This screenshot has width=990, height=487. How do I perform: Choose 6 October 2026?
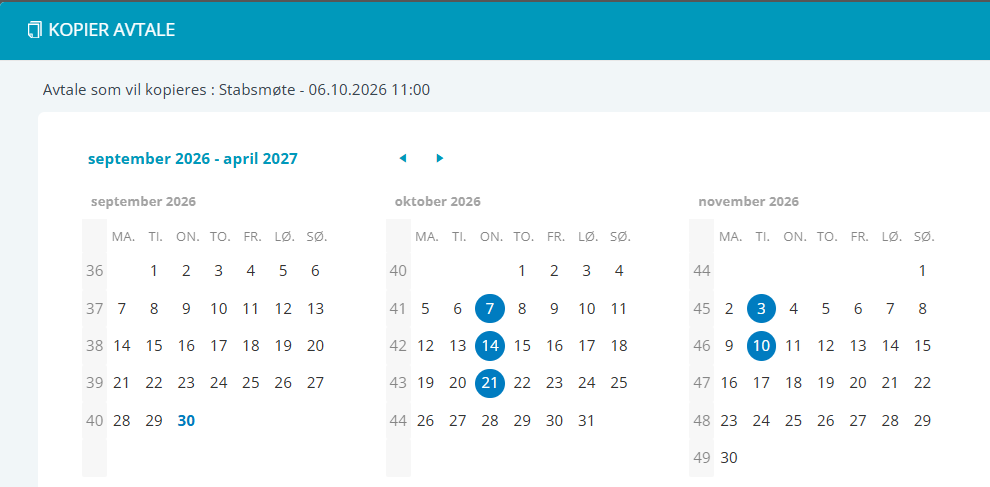point(458,309)
